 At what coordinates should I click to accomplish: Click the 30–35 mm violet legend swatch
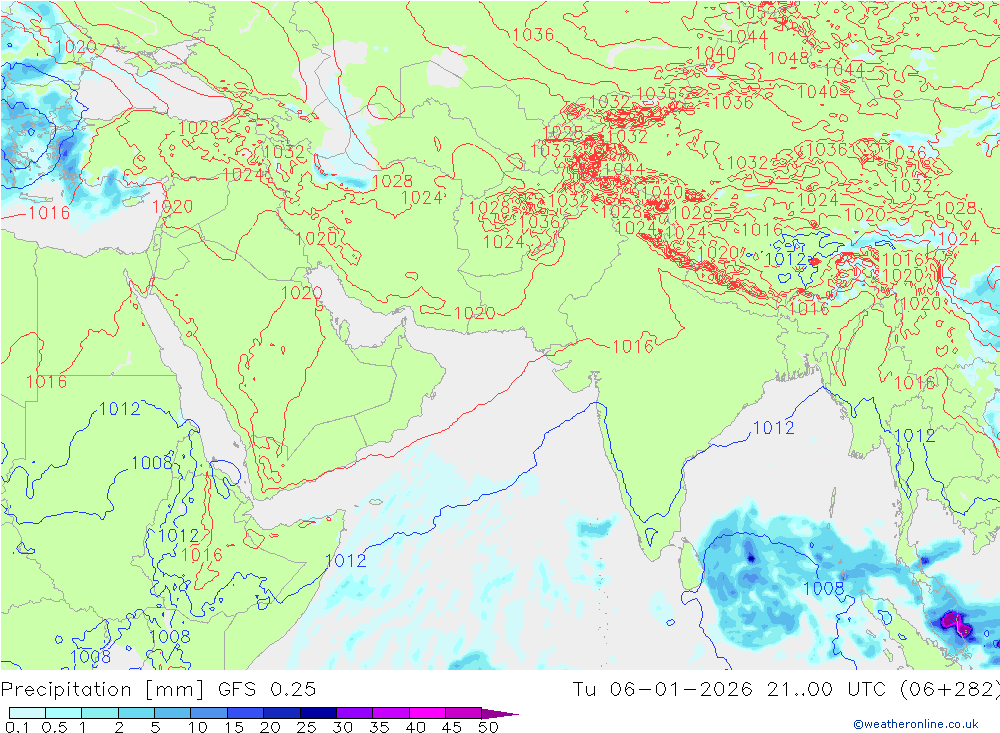[354, 713]
